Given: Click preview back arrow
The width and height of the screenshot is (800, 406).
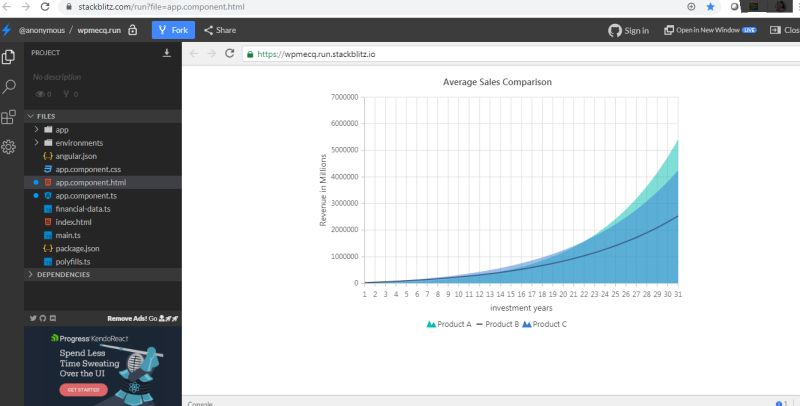Looking at the screenshot, I should [x=194, y=54].
